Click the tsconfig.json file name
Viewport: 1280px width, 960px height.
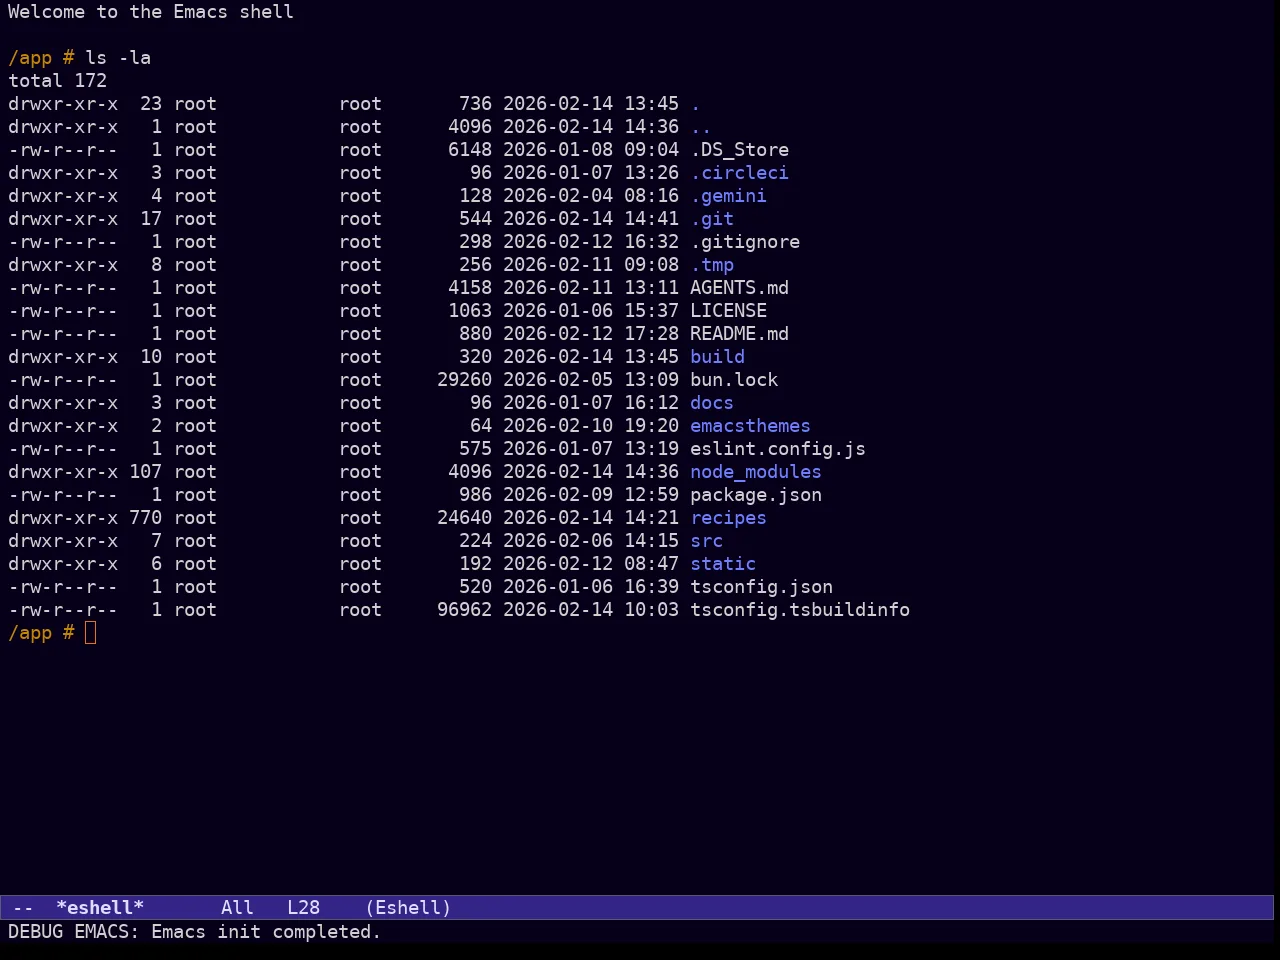(761, 587)
